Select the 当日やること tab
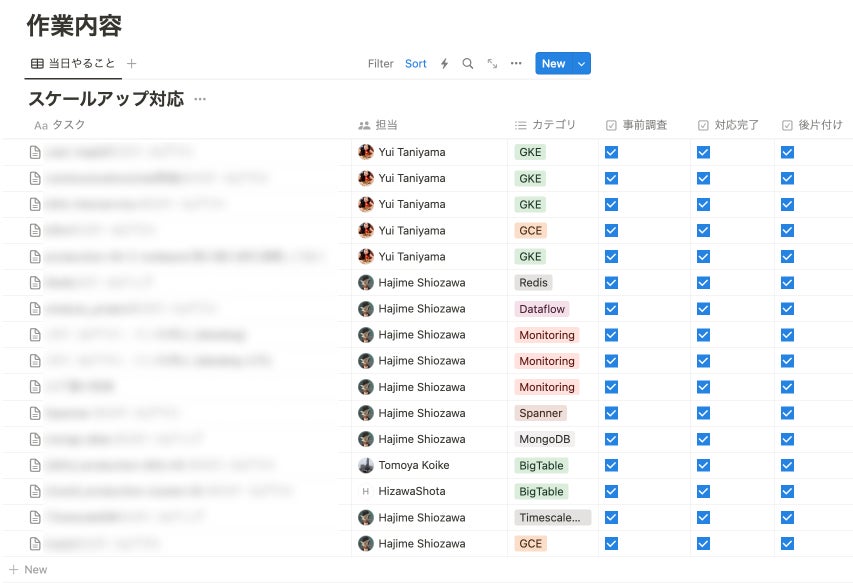This screenshot has width=853, height=583. tap(73, 64)
